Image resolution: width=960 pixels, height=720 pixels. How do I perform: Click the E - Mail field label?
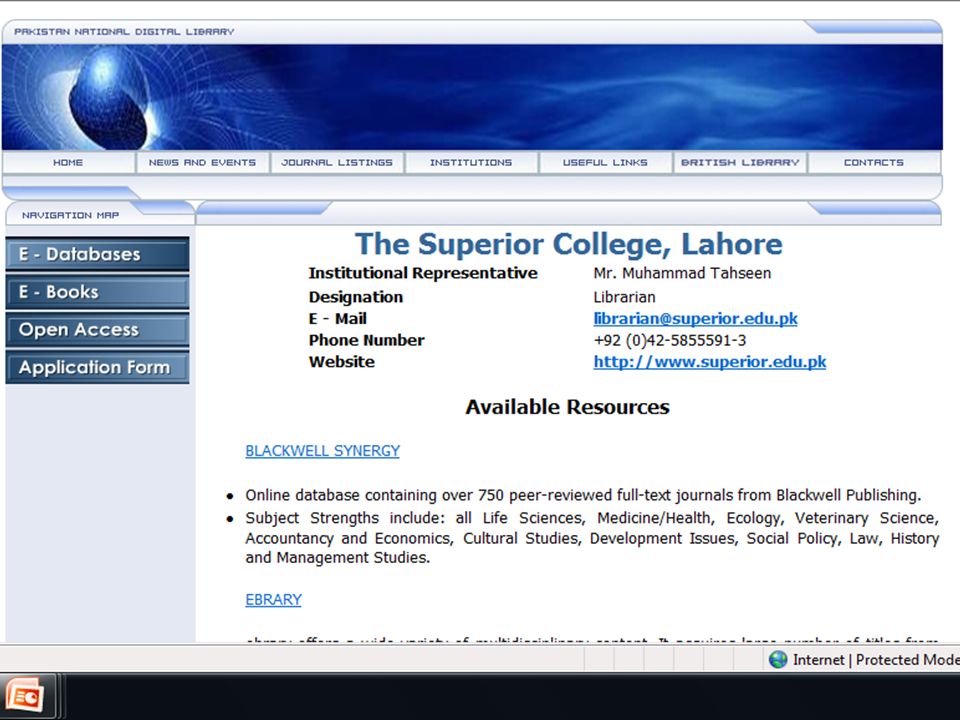(337, 319)
